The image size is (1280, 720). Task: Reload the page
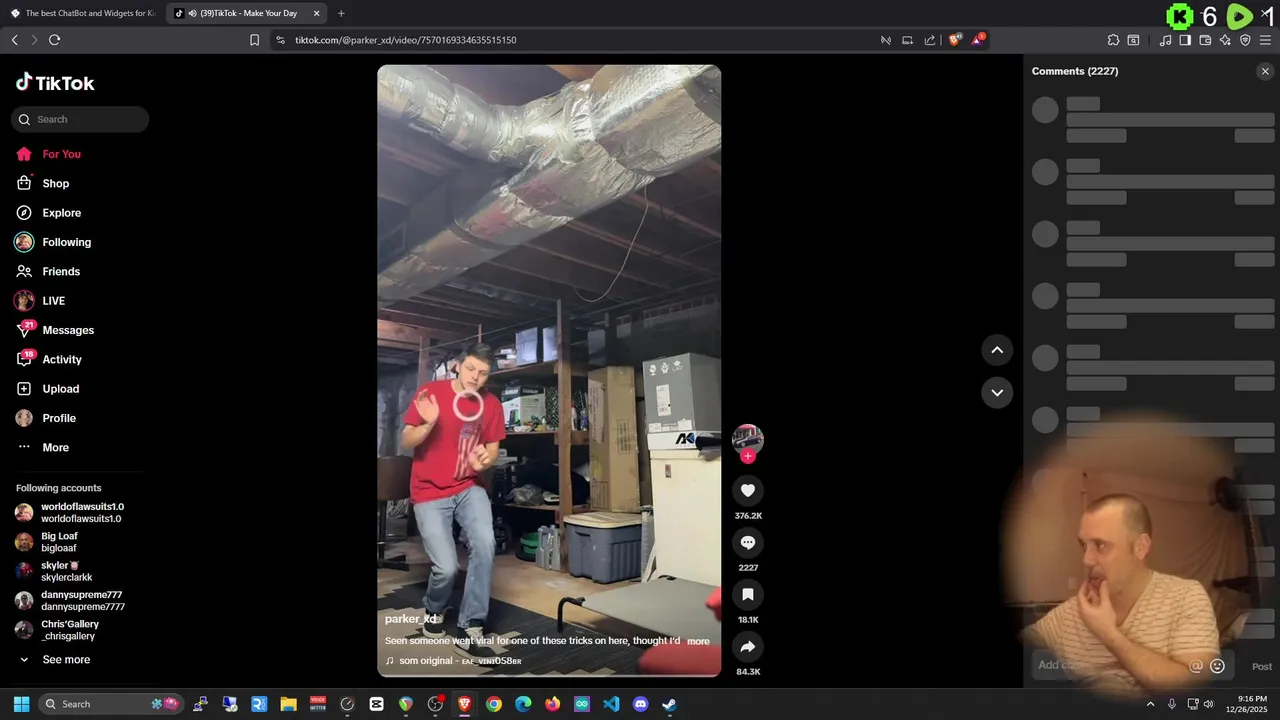[x=54, y=40]
